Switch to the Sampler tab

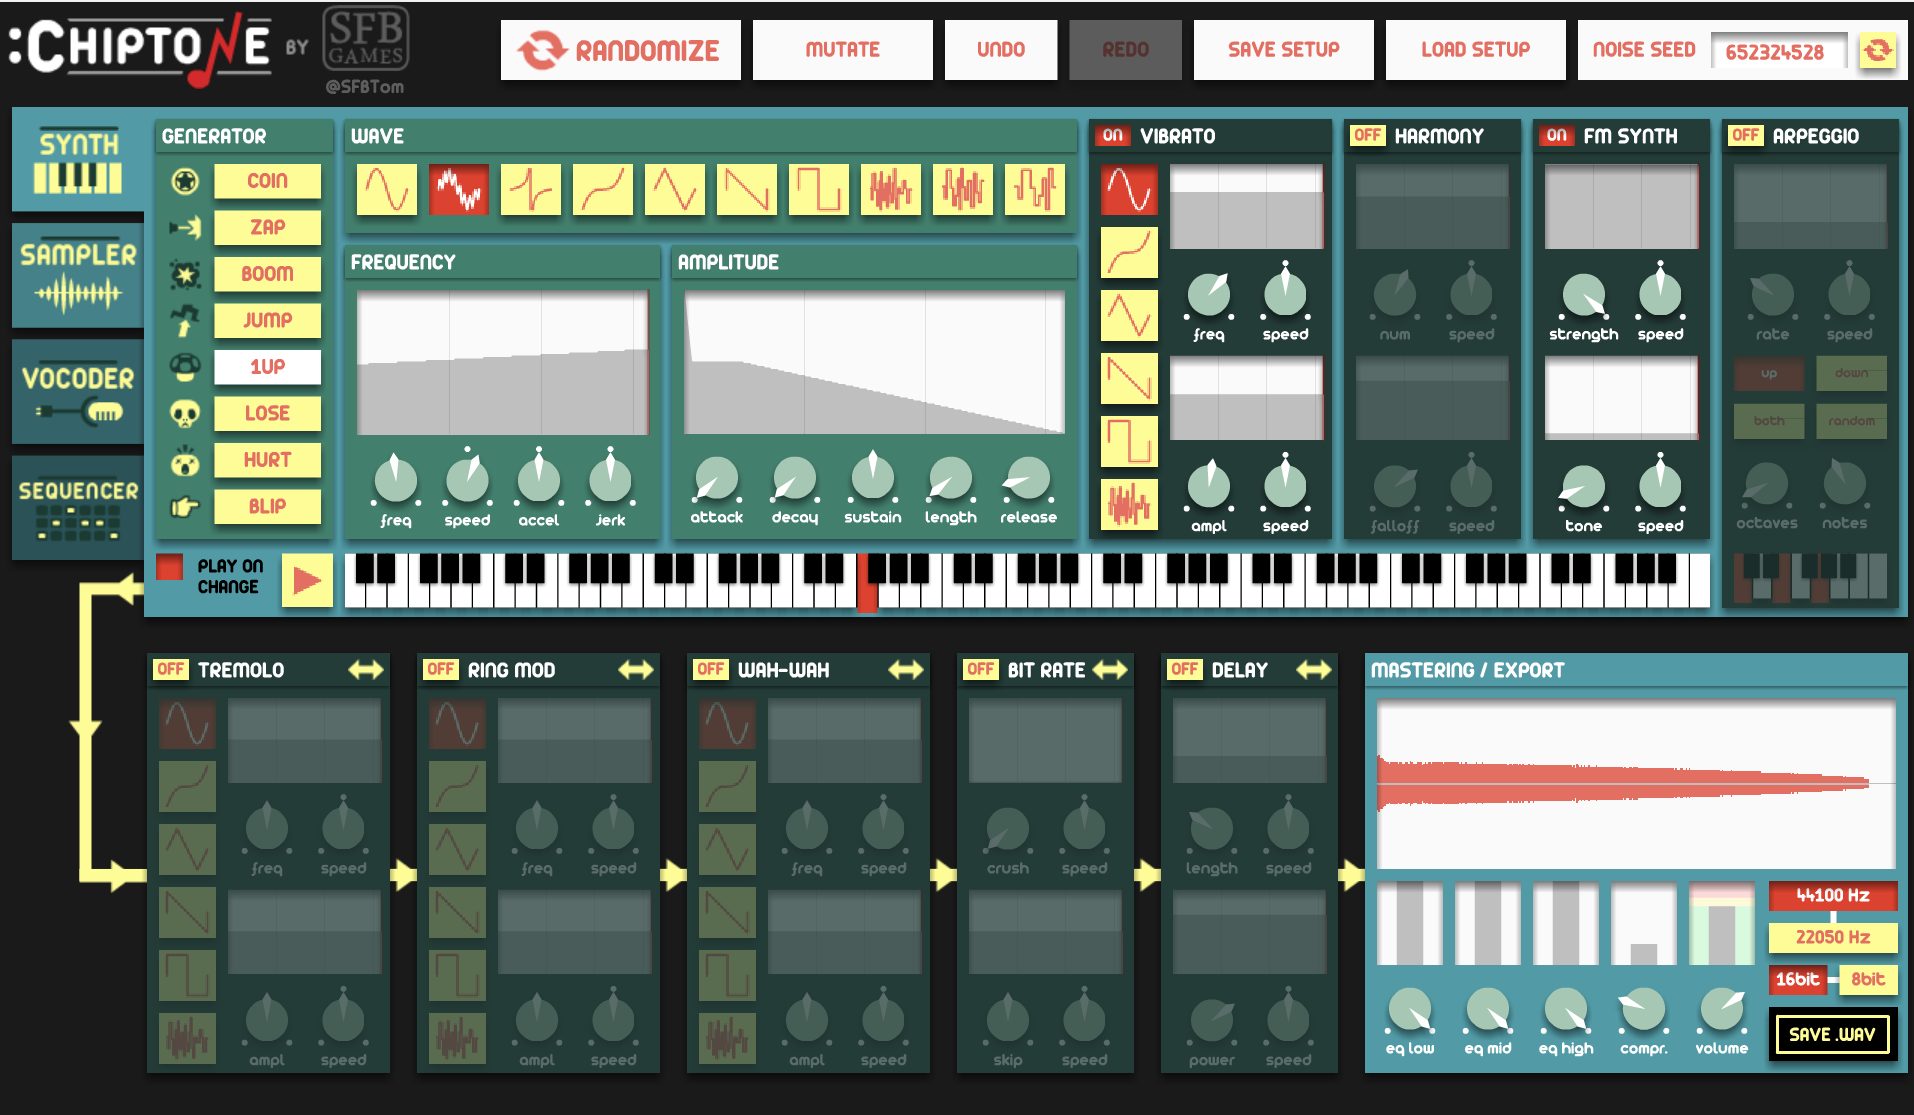click(78, 275)
